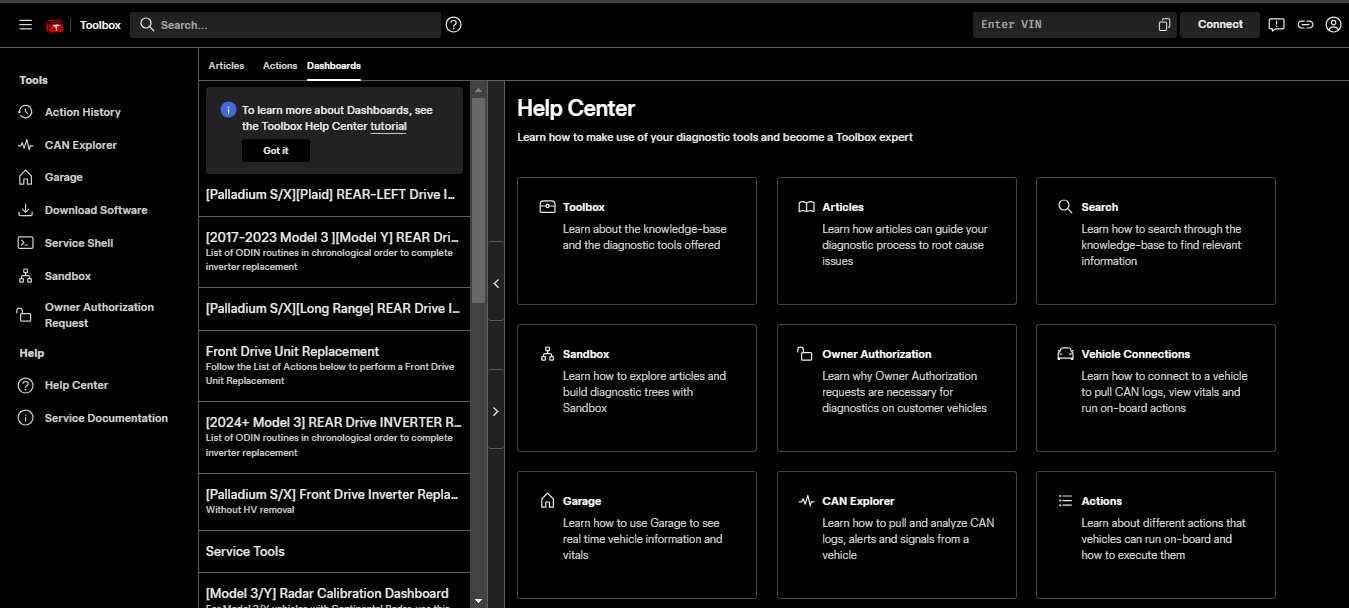
Task: Click the dashboards list scrollbar thumb
Action: click(x=478, y=198)
